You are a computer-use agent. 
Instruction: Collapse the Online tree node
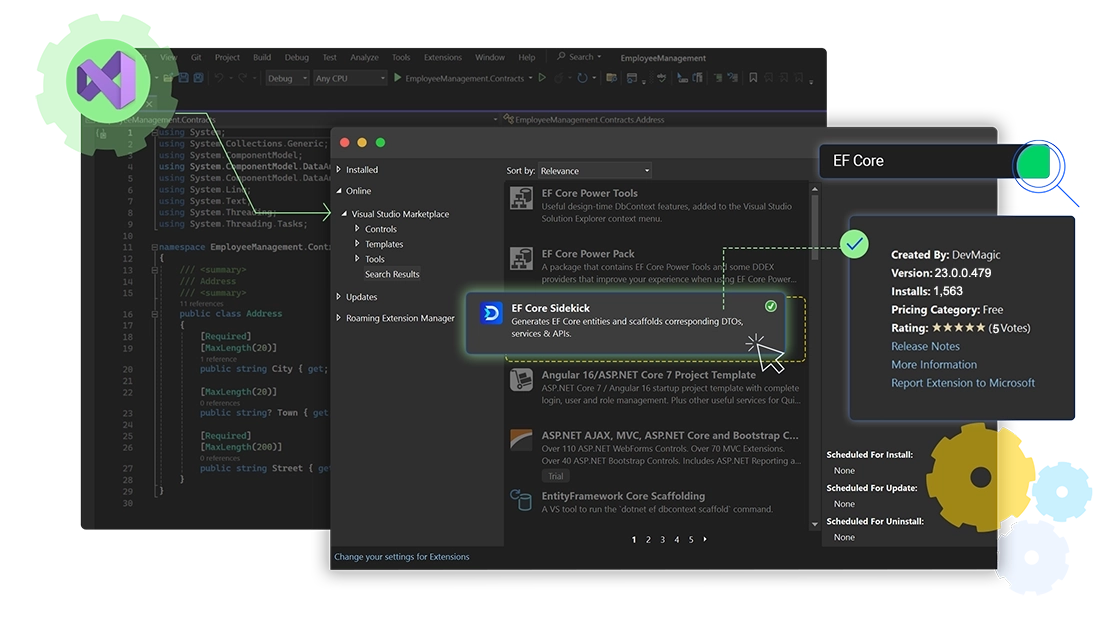tap(339, 191)
